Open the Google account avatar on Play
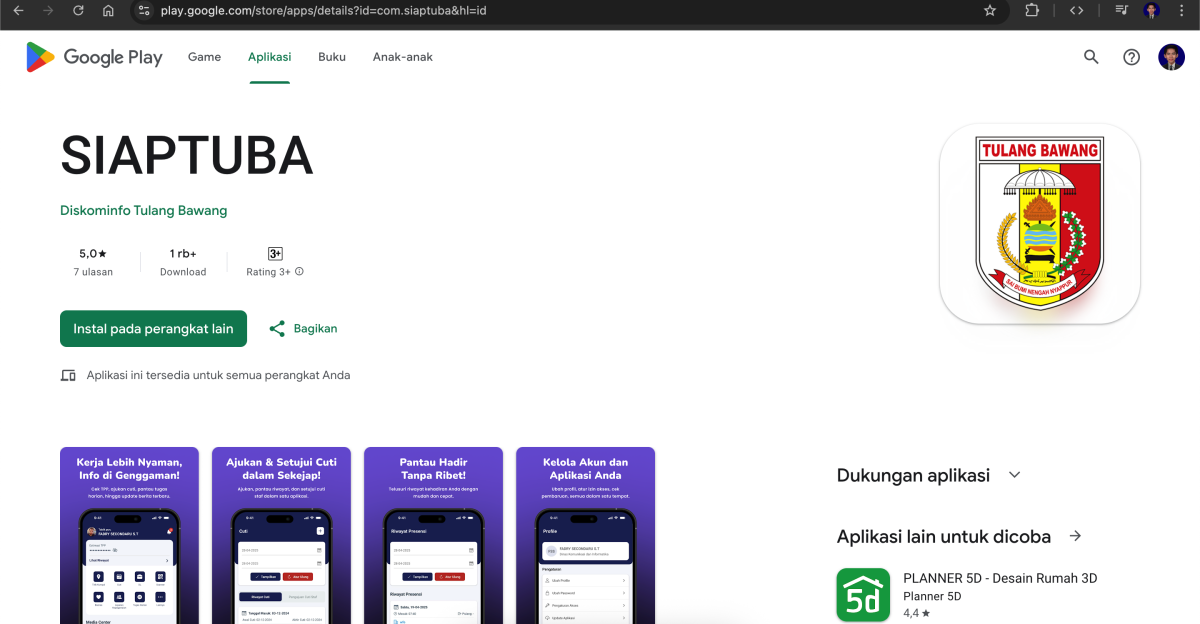1200x624 pixels. (x=1171, y=57)
